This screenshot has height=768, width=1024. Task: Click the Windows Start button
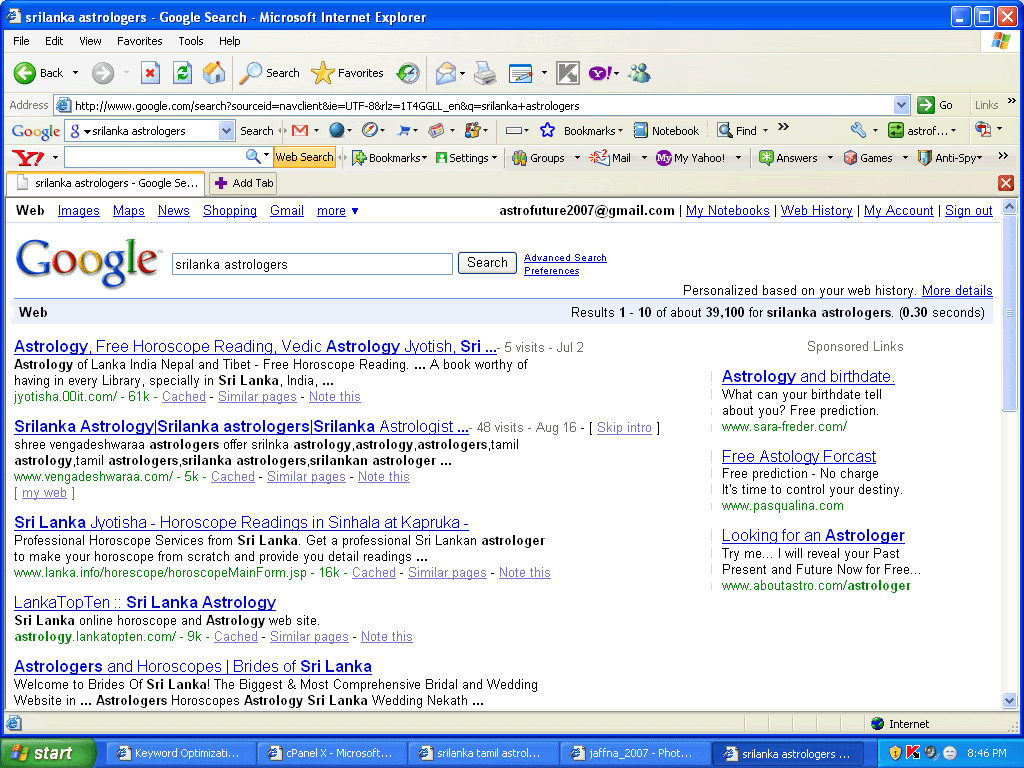click(x=48, y=753)
